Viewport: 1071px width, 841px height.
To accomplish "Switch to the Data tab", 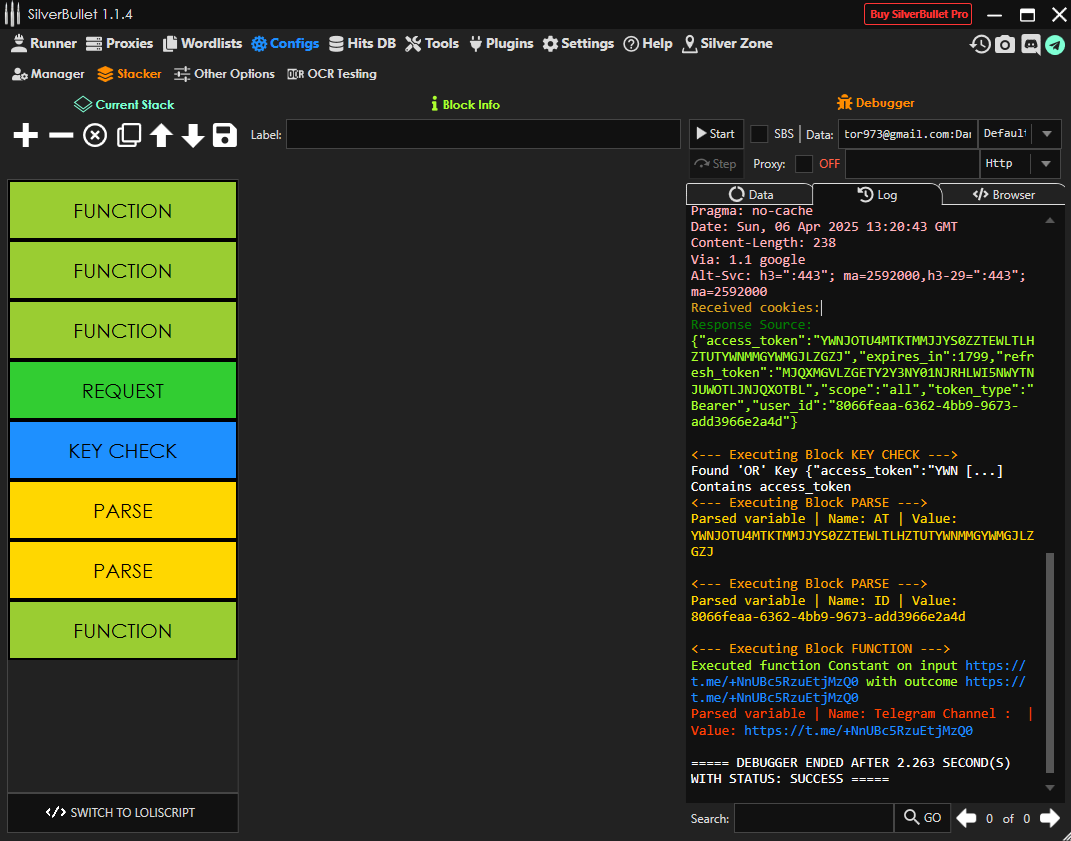I will [x=750, y=195].
